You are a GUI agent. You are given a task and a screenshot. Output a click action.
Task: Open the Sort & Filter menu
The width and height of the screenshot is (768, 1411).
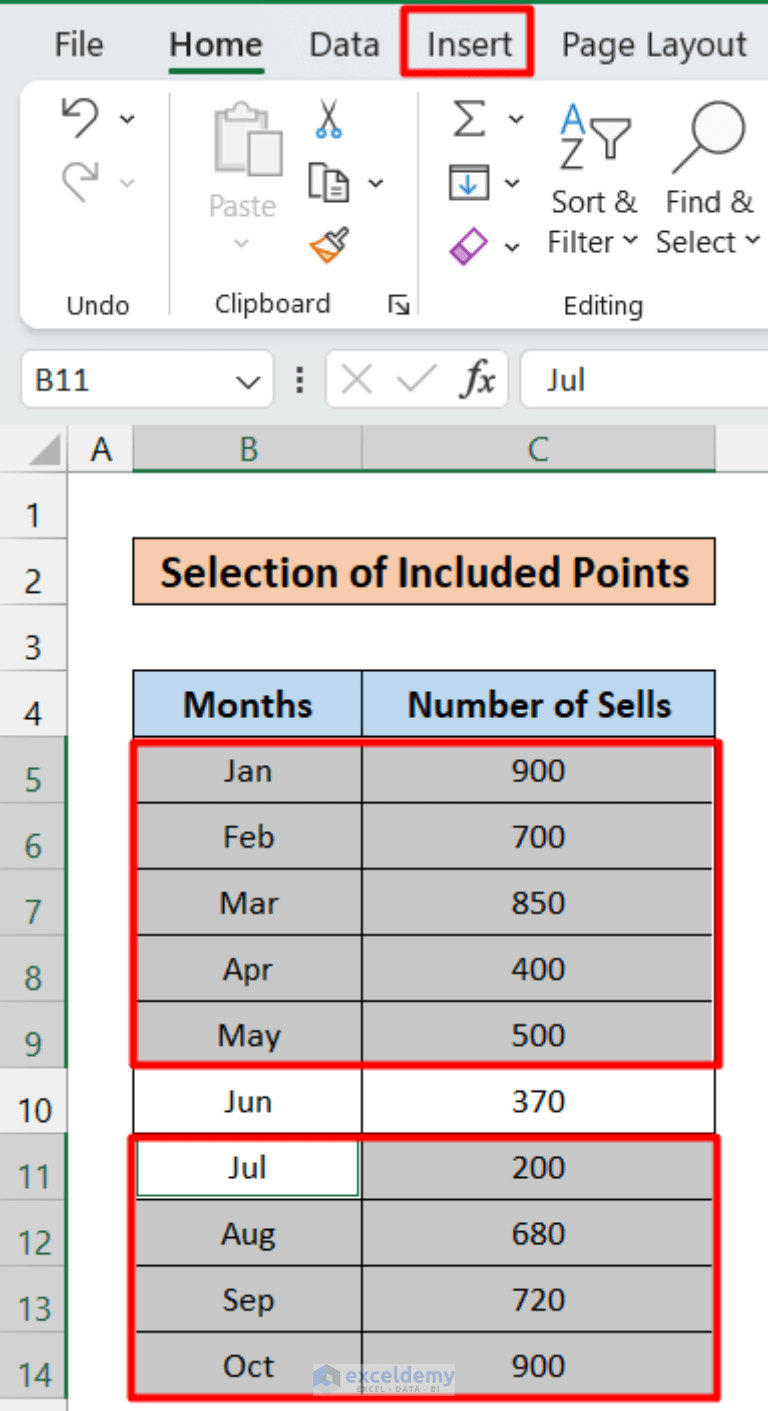[x=593, y=180]
